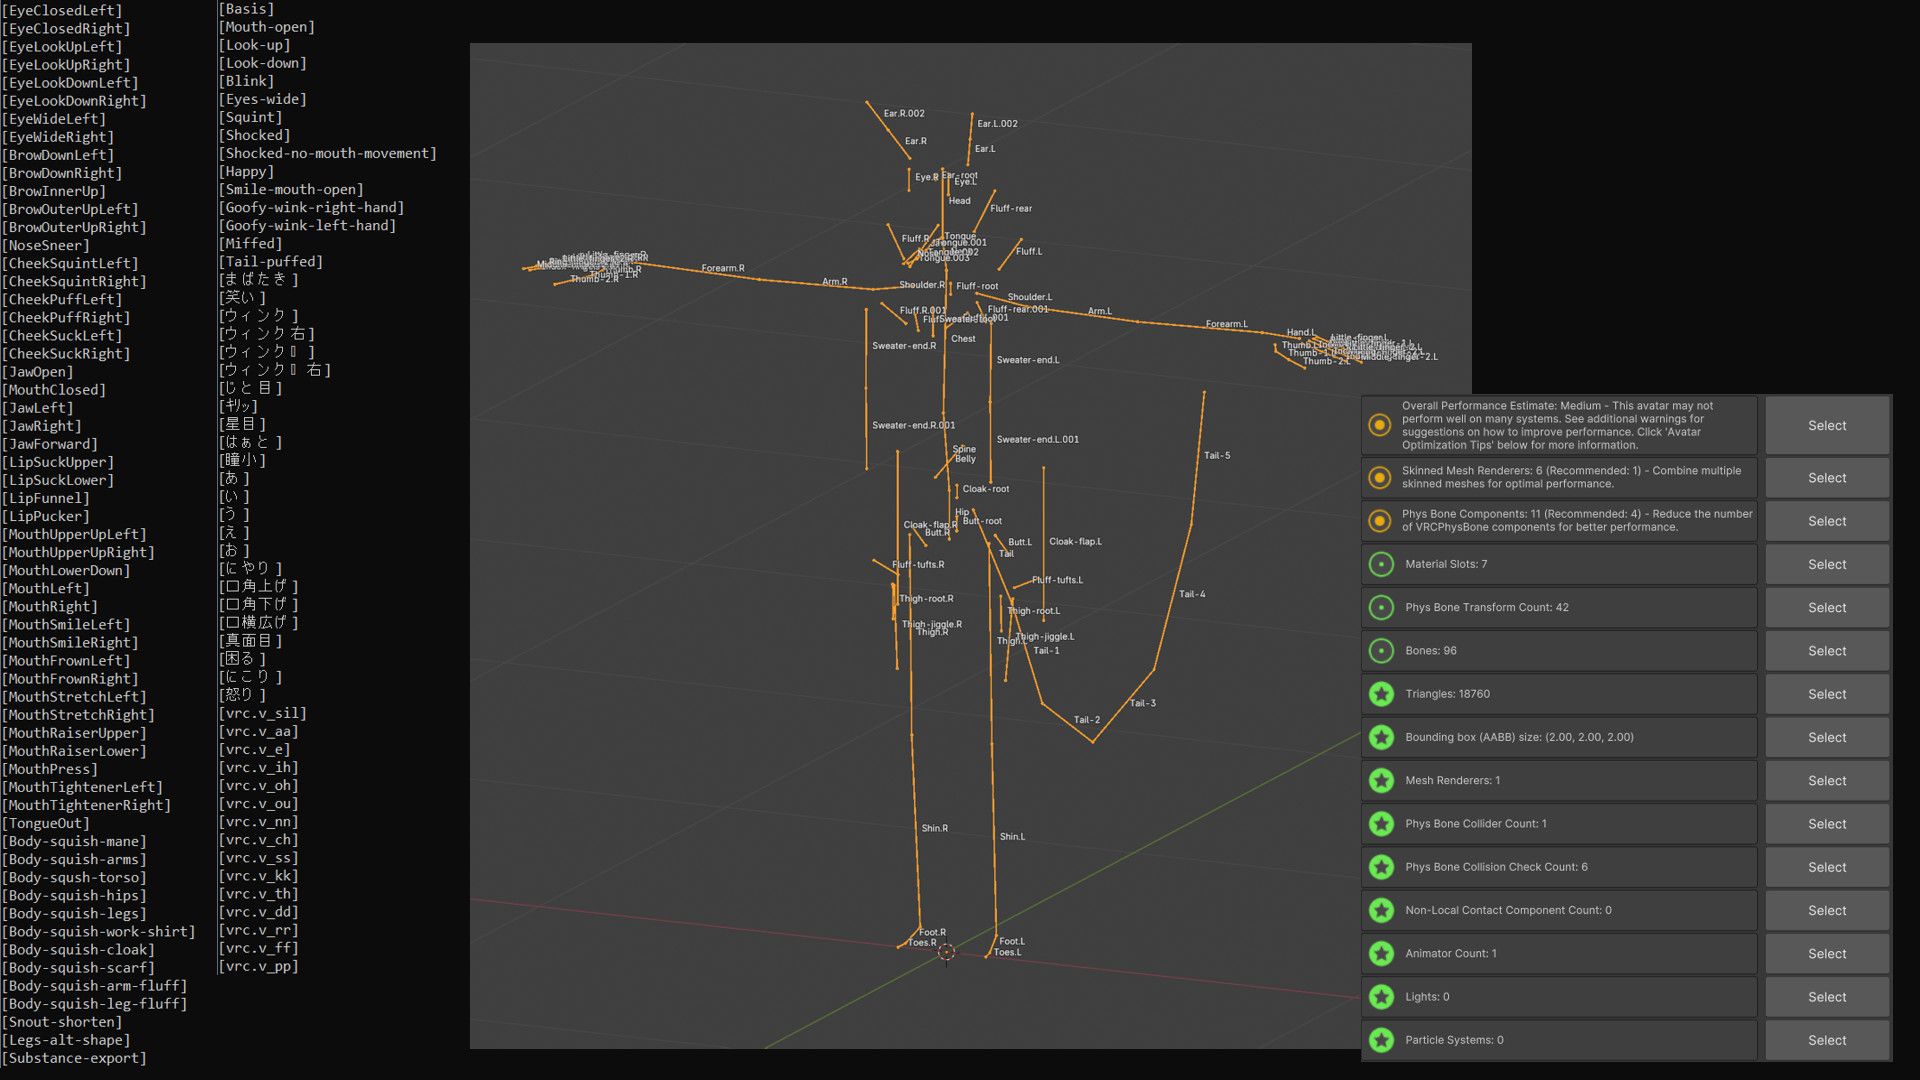The image size is (1920, 1080).
Task: Click the Lights: 0 star icon
Action: click(x=1381, y=997)
